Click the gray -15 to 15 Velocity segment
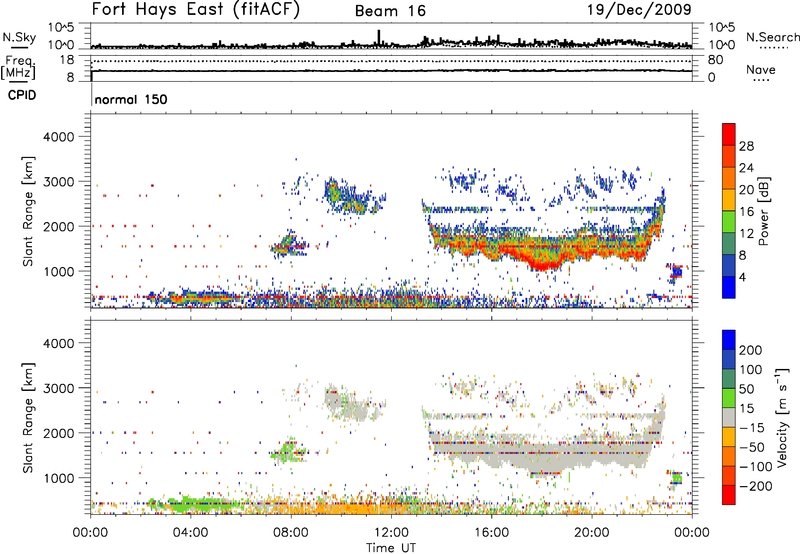Image resolution: width=800 pixels, height=554 pixels. (729, 417)
